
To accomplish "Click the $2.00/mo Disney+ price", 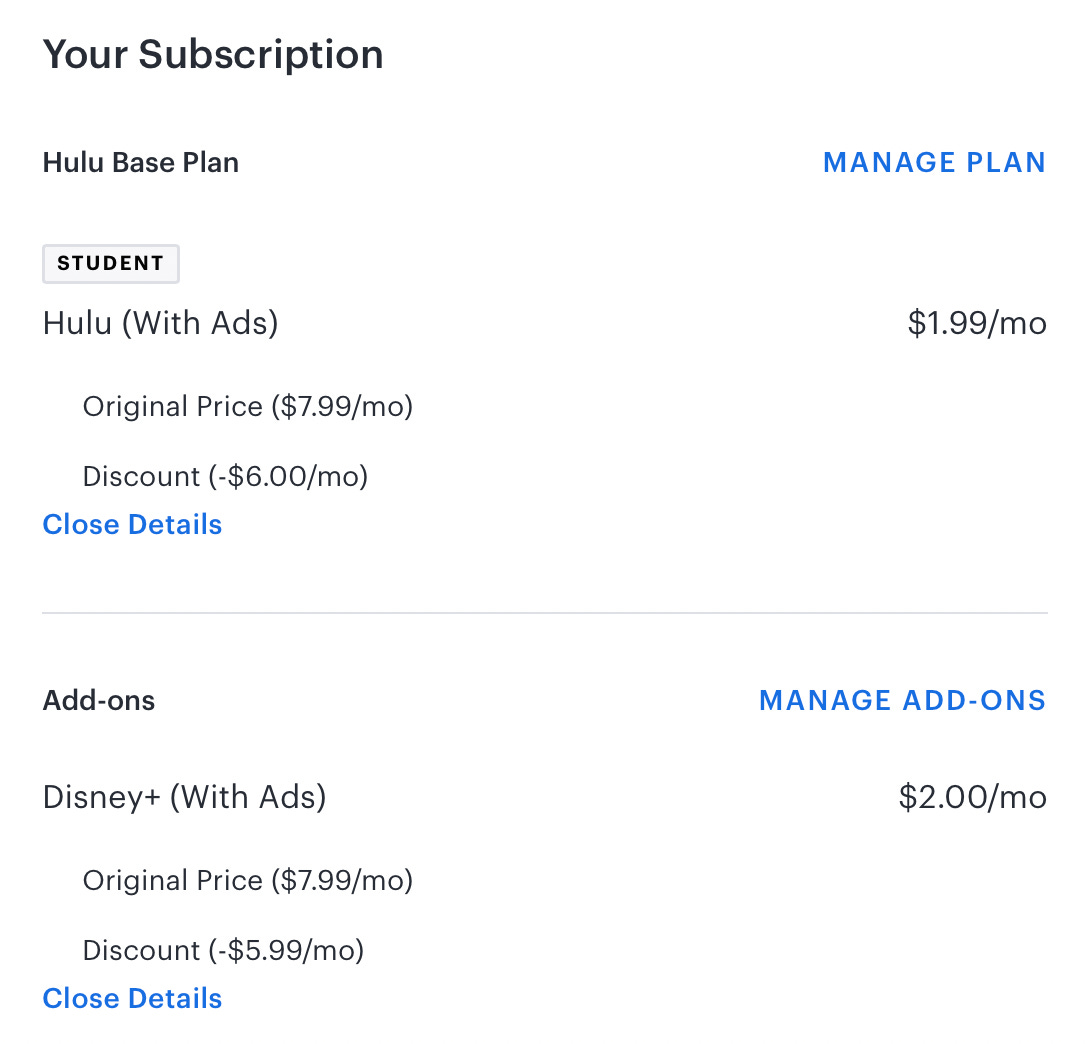I will coord(971,797).
